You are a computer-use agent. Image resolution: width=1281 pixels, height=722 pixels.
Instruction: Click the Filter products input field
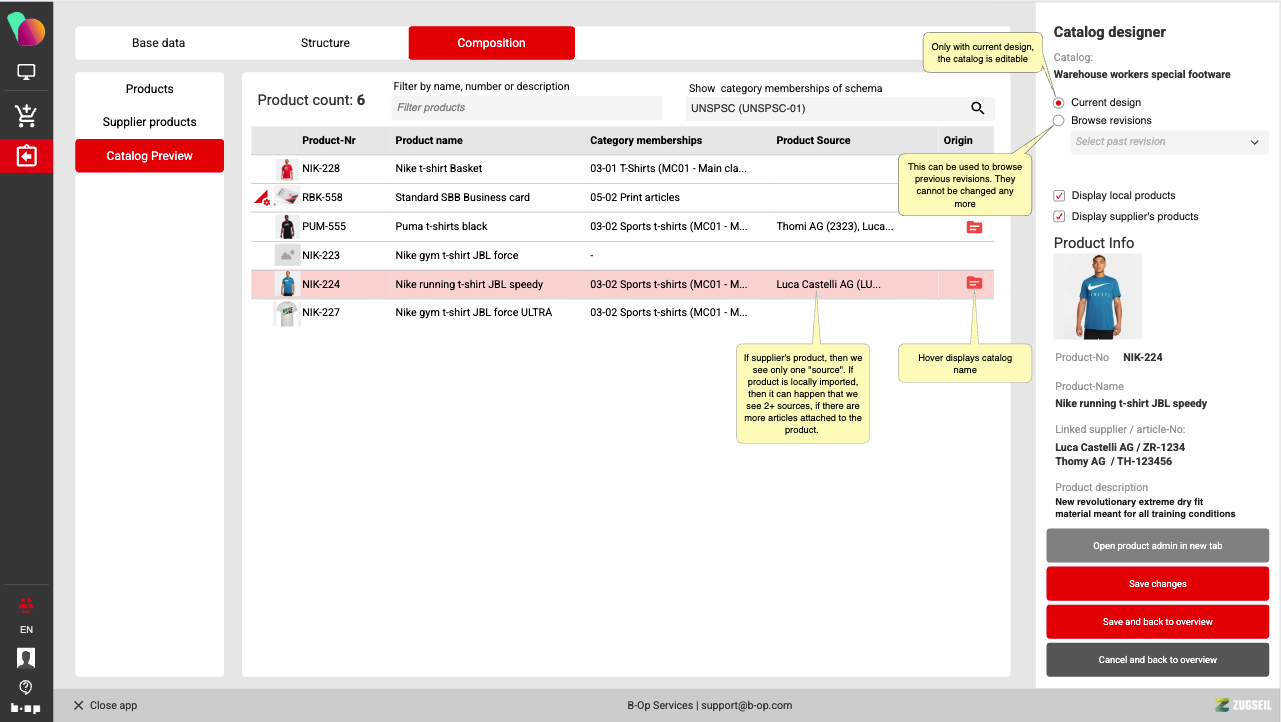(x=526, y=108)
